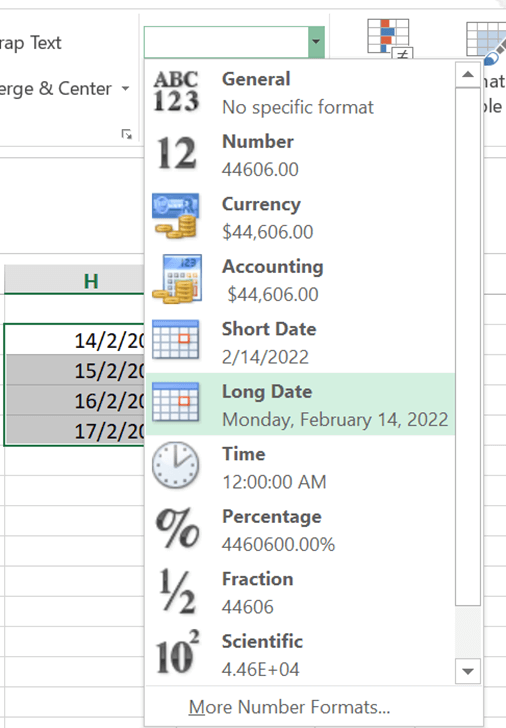Select the Scientific notation icon

(x=177, y=652)
